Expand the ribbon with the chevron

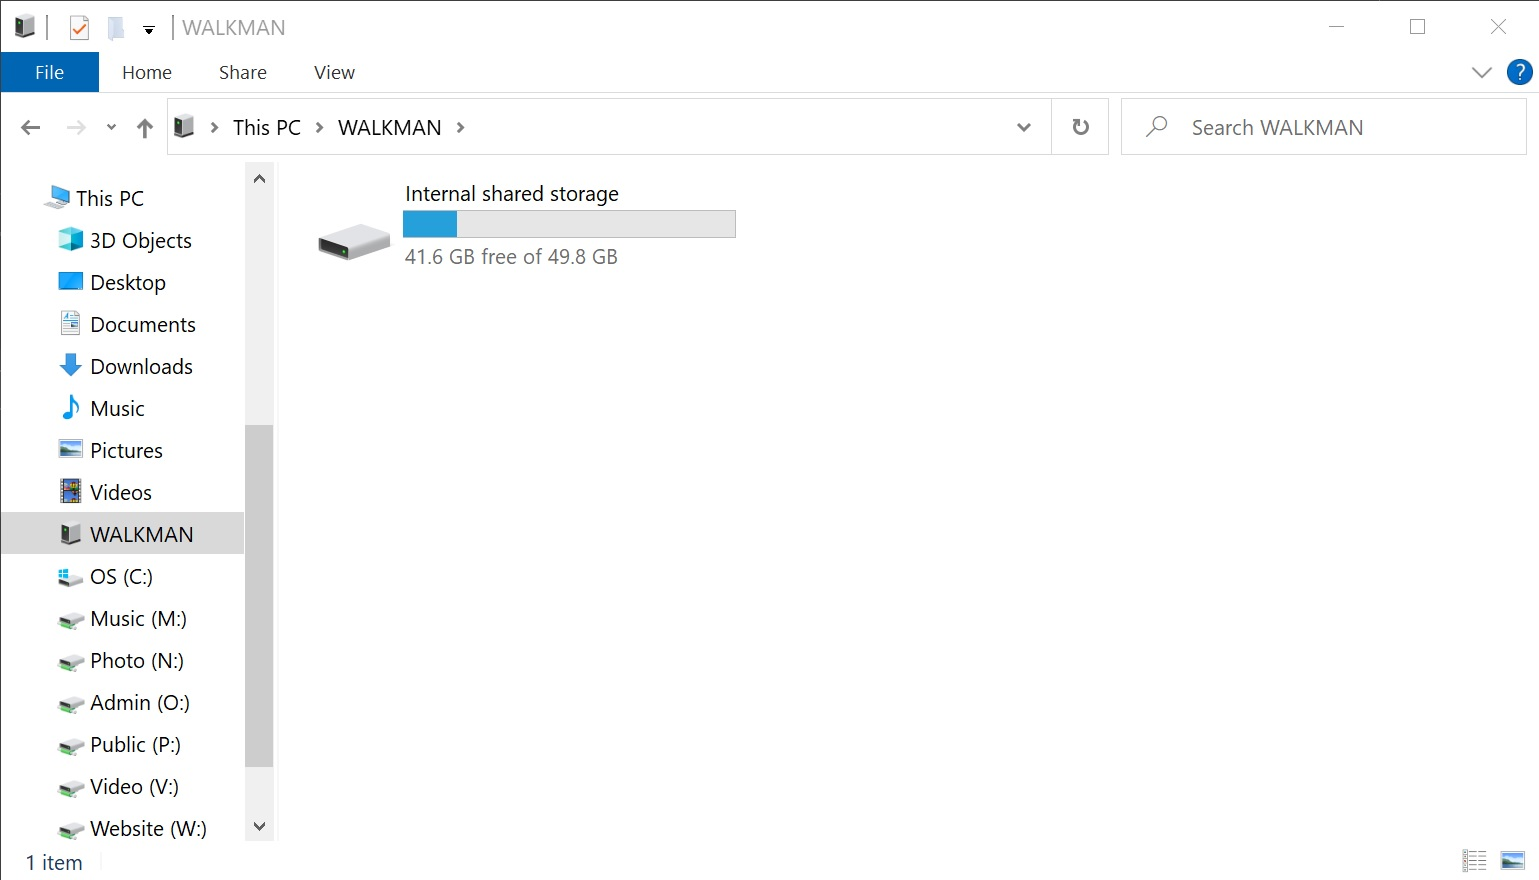(x=1482, y=72)
